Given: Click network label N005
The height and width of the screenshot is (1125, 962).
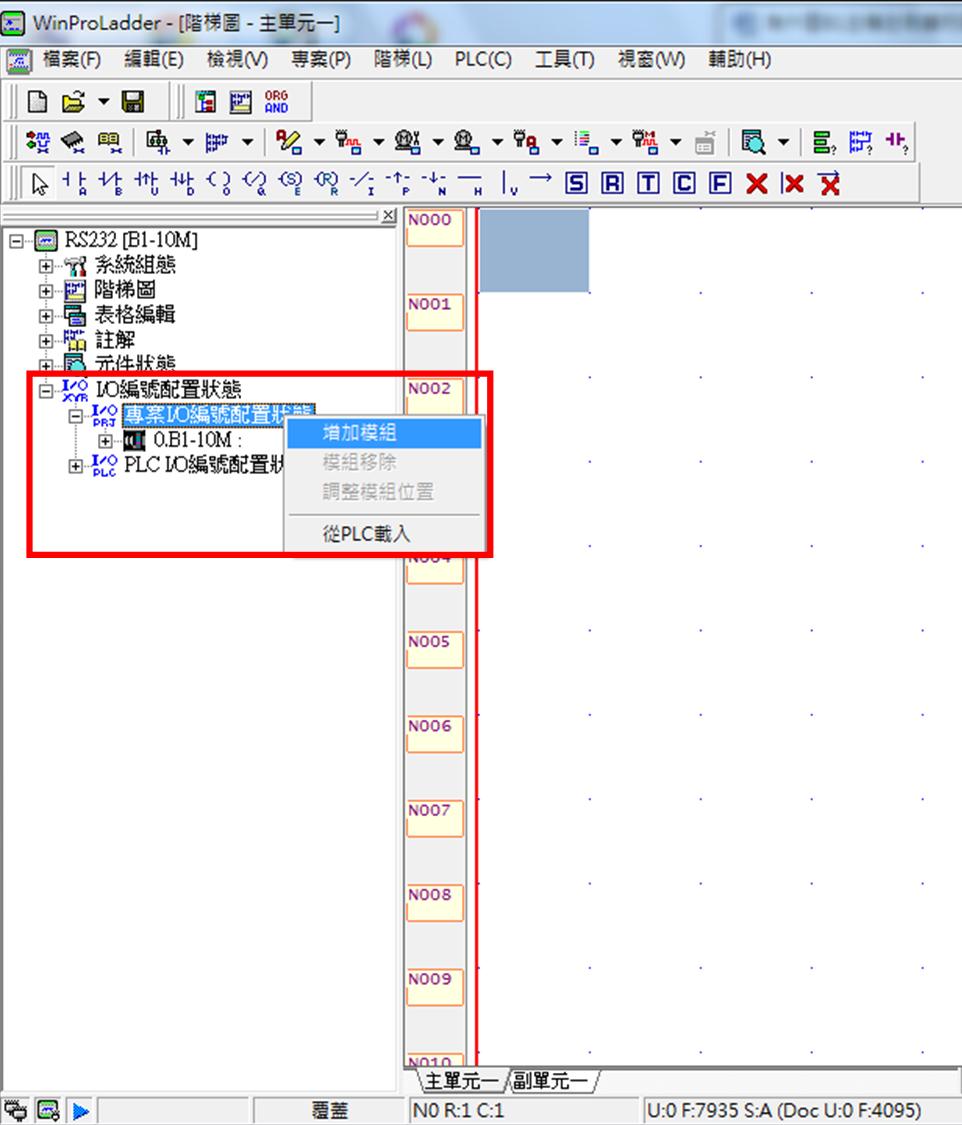Looking at the screenshot, I should (435, 649).
